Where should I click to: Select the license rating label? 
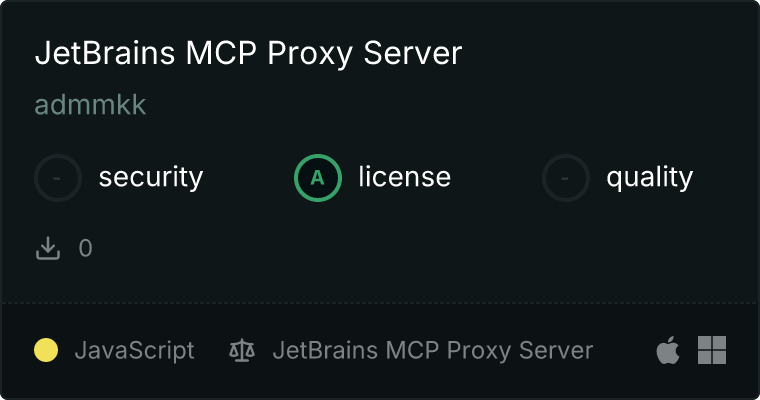404,176
